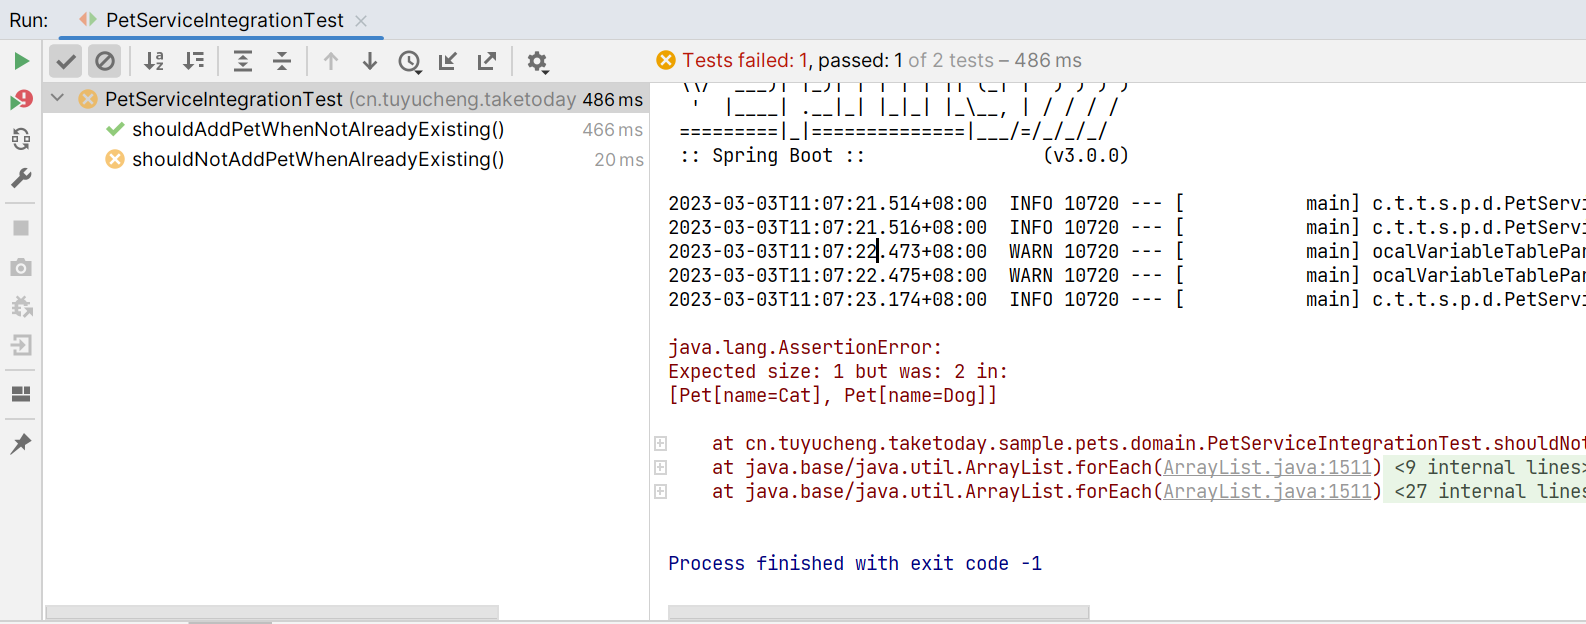Open test history clock icon
Viewport: 1586px width, 624px height.
(409, 61)
